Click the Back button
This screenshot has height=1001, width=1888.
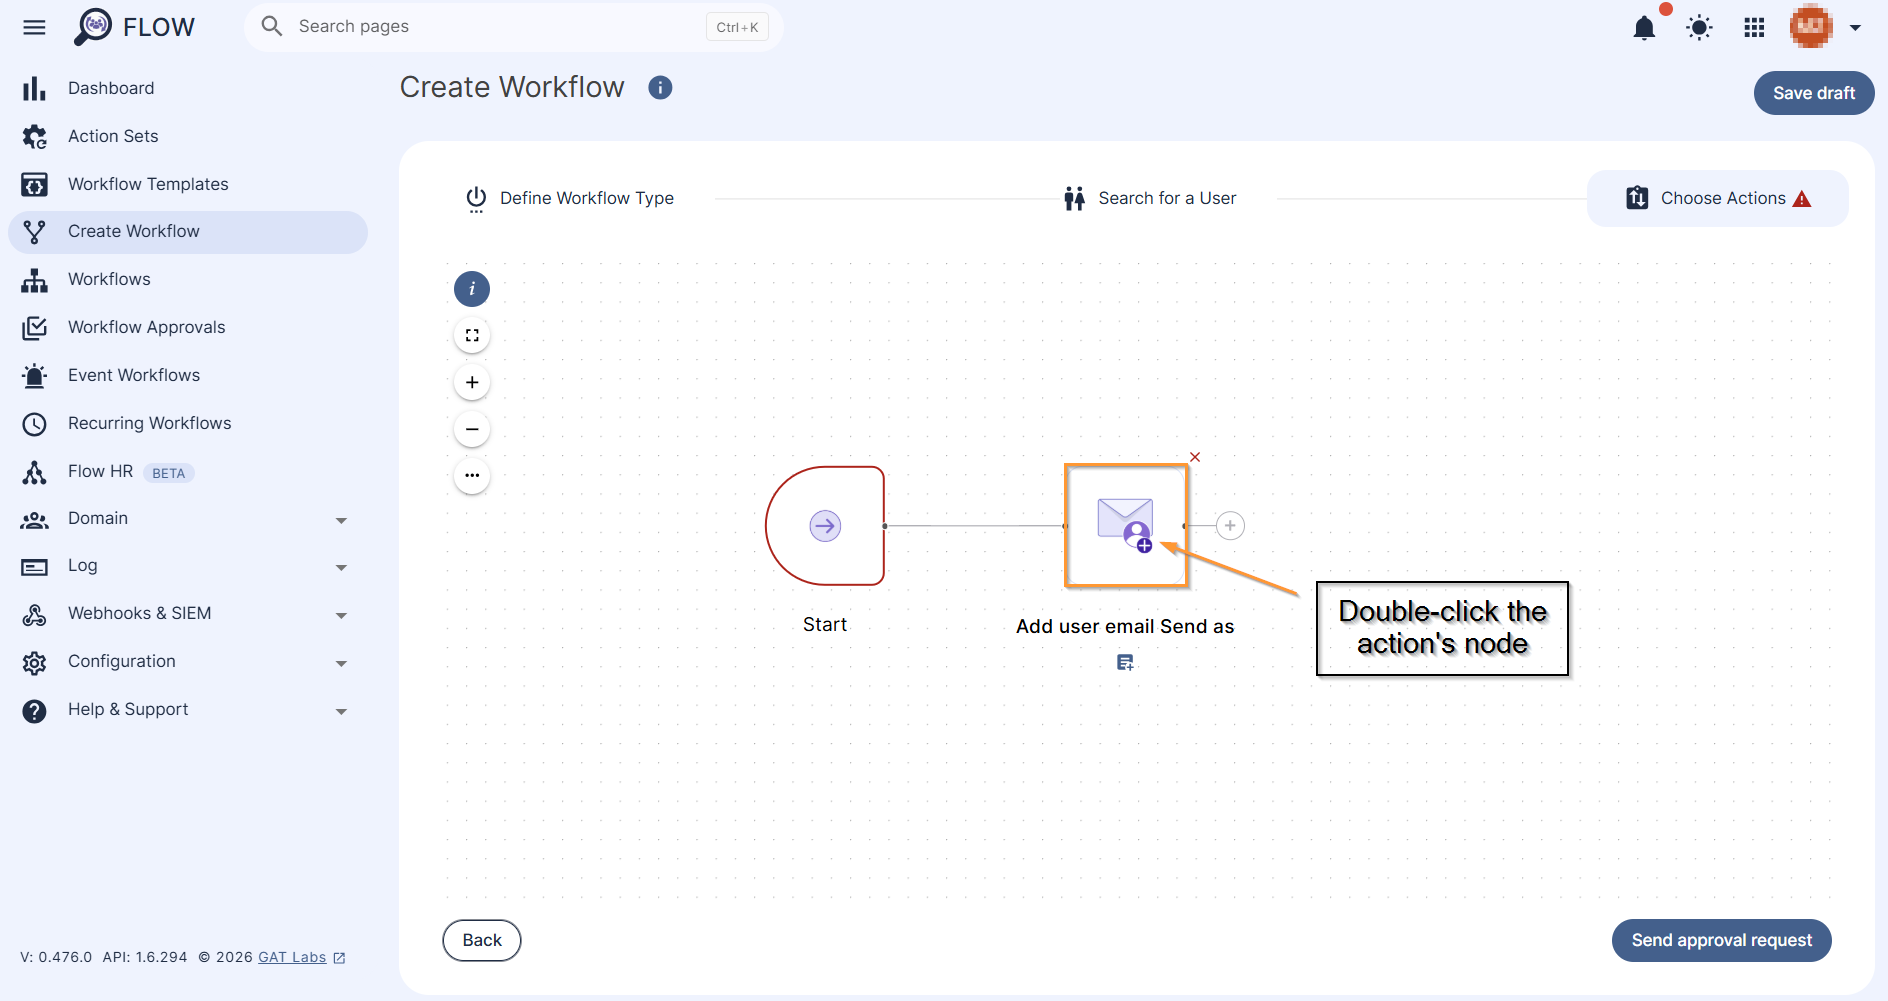(482, 941)
